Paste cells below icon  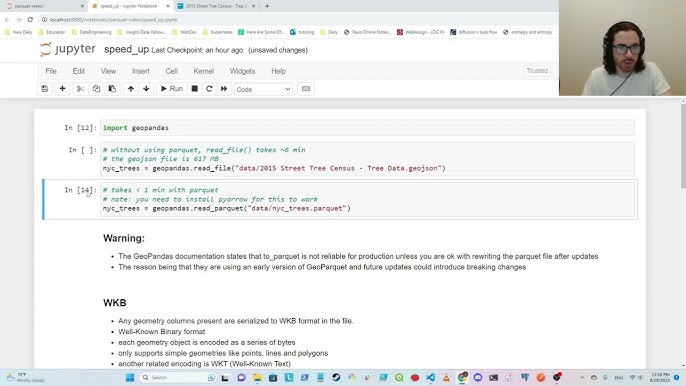(112, 89)
